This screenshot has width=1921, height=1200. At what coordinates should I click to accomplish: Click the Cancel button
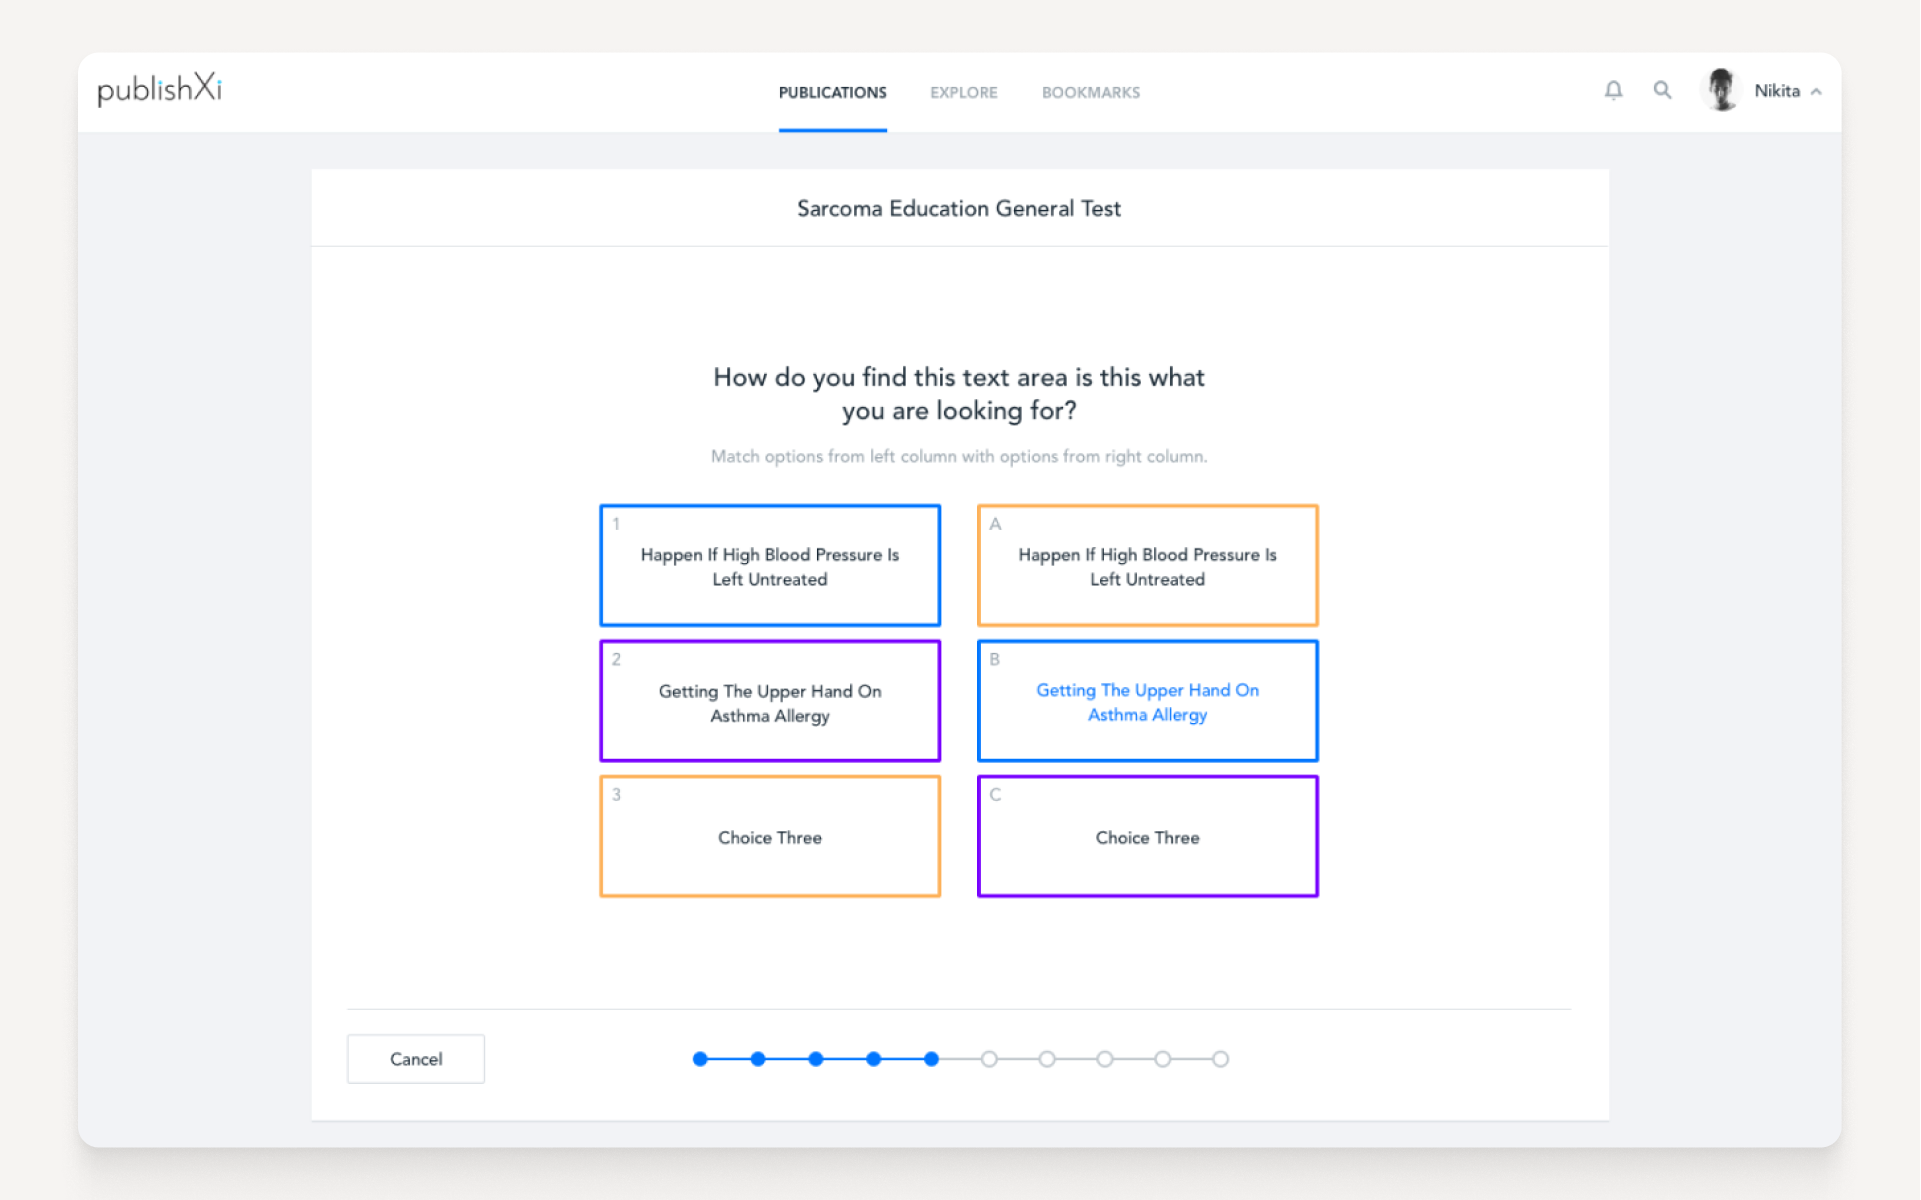point(415,1058)
